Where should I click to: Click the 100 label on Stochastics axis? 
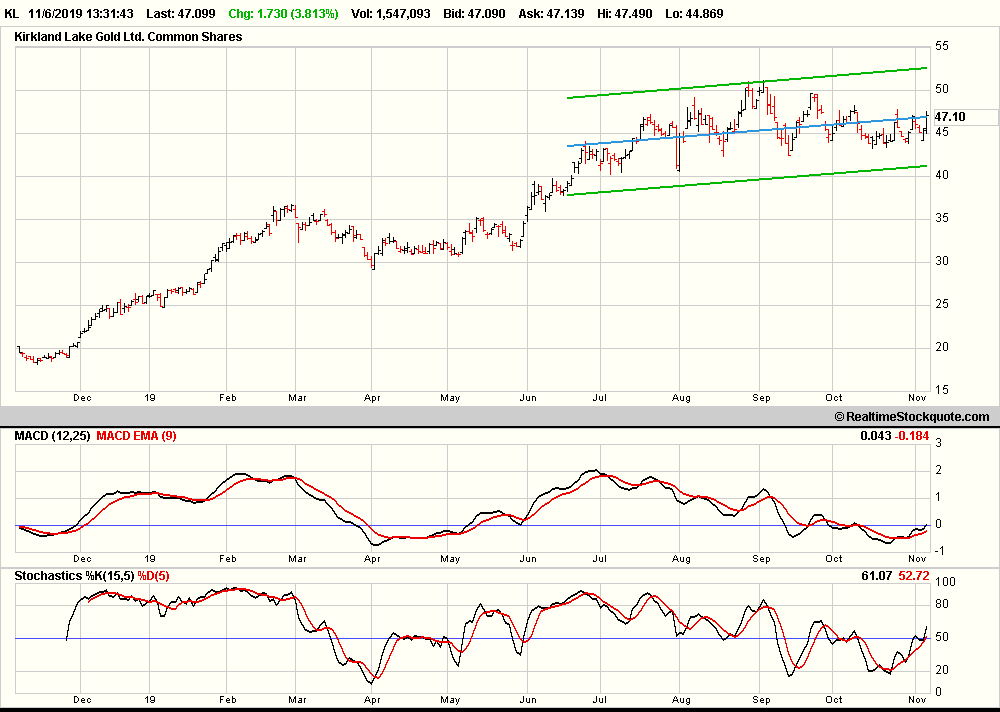coord(945,582)
